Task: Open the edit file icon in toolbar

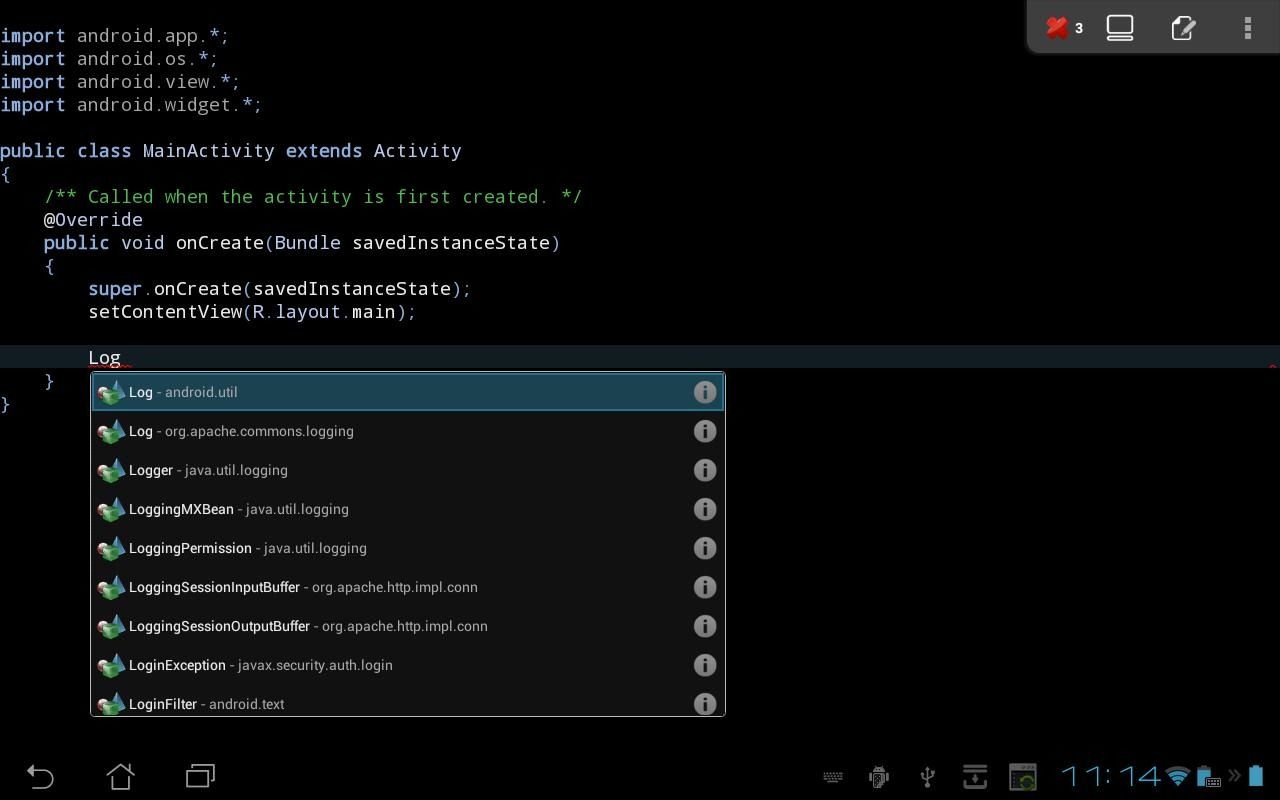Action: pos(1183,27)
